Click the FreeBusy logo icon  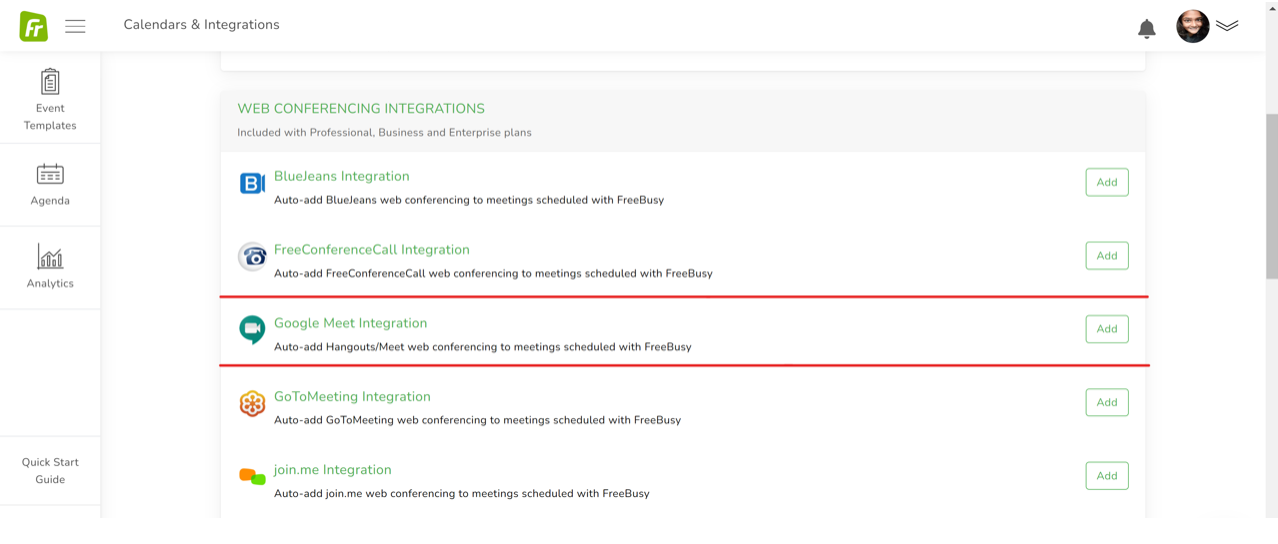coord(33,26)
